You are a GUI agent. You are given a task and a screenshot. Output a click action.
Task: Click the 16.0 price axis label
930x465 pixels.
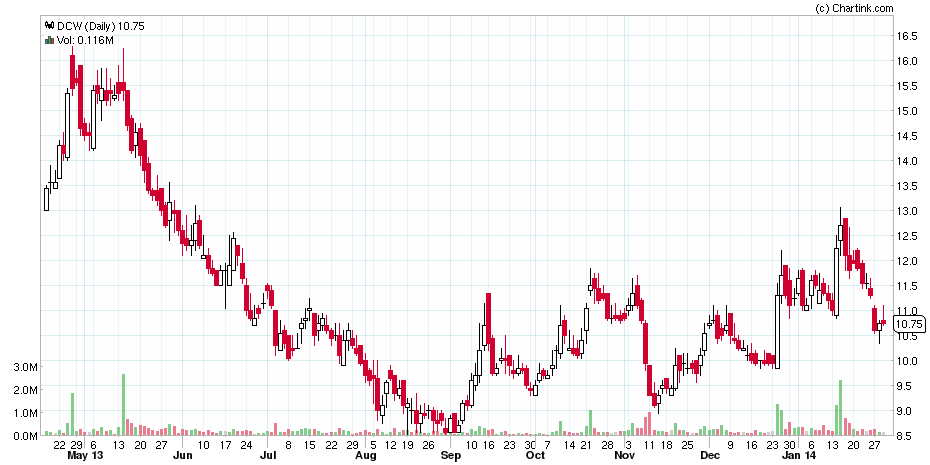click(906, 61)
